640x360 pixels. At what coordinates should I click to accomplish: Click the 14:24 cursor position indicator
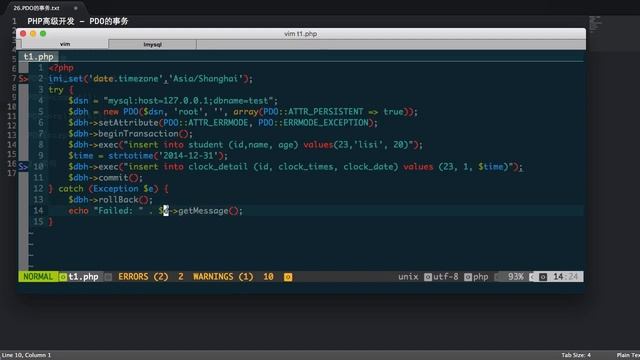(566, 277)
